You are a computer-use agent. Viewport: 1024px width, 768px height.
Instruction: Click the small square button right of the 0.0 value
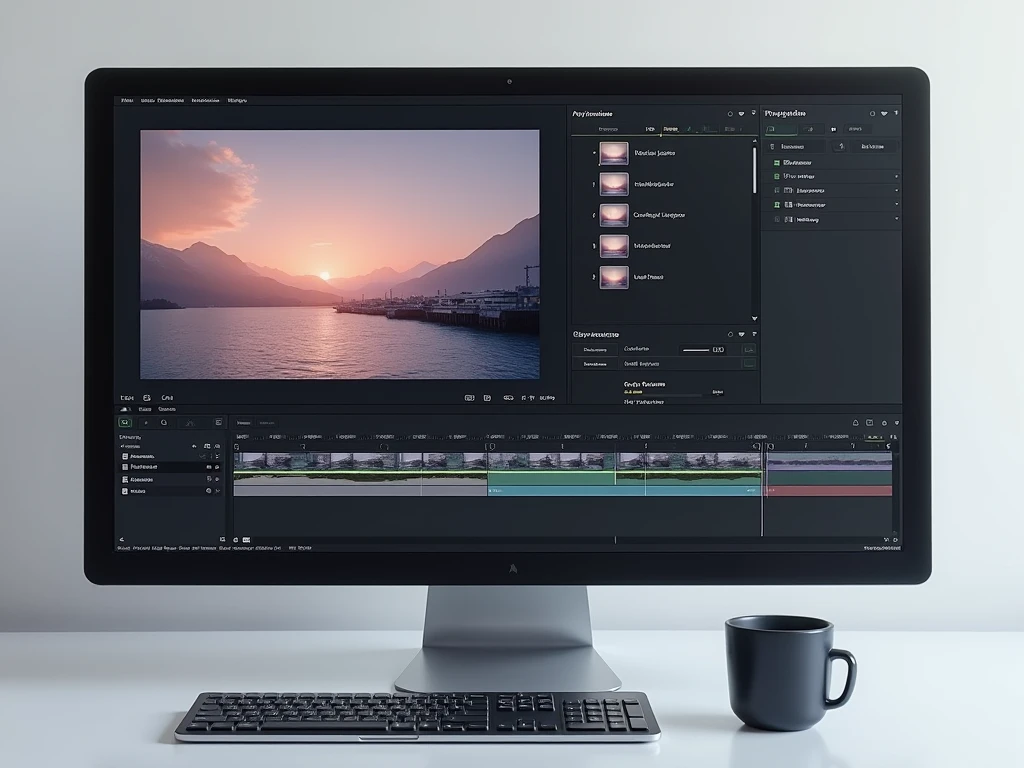click(748, 350)
